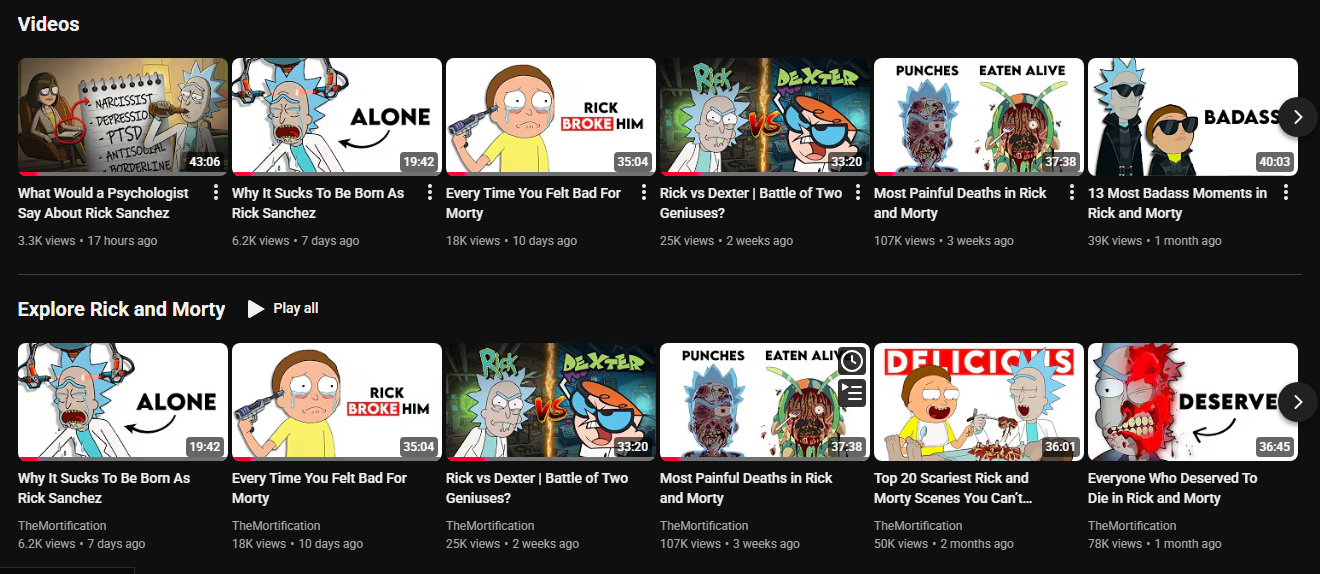The height and width of the screenshot is (574, 1320).
Task: Open three-dot menu for 13 Most Badass Moments video
Action: click(x=1286, y=193)
